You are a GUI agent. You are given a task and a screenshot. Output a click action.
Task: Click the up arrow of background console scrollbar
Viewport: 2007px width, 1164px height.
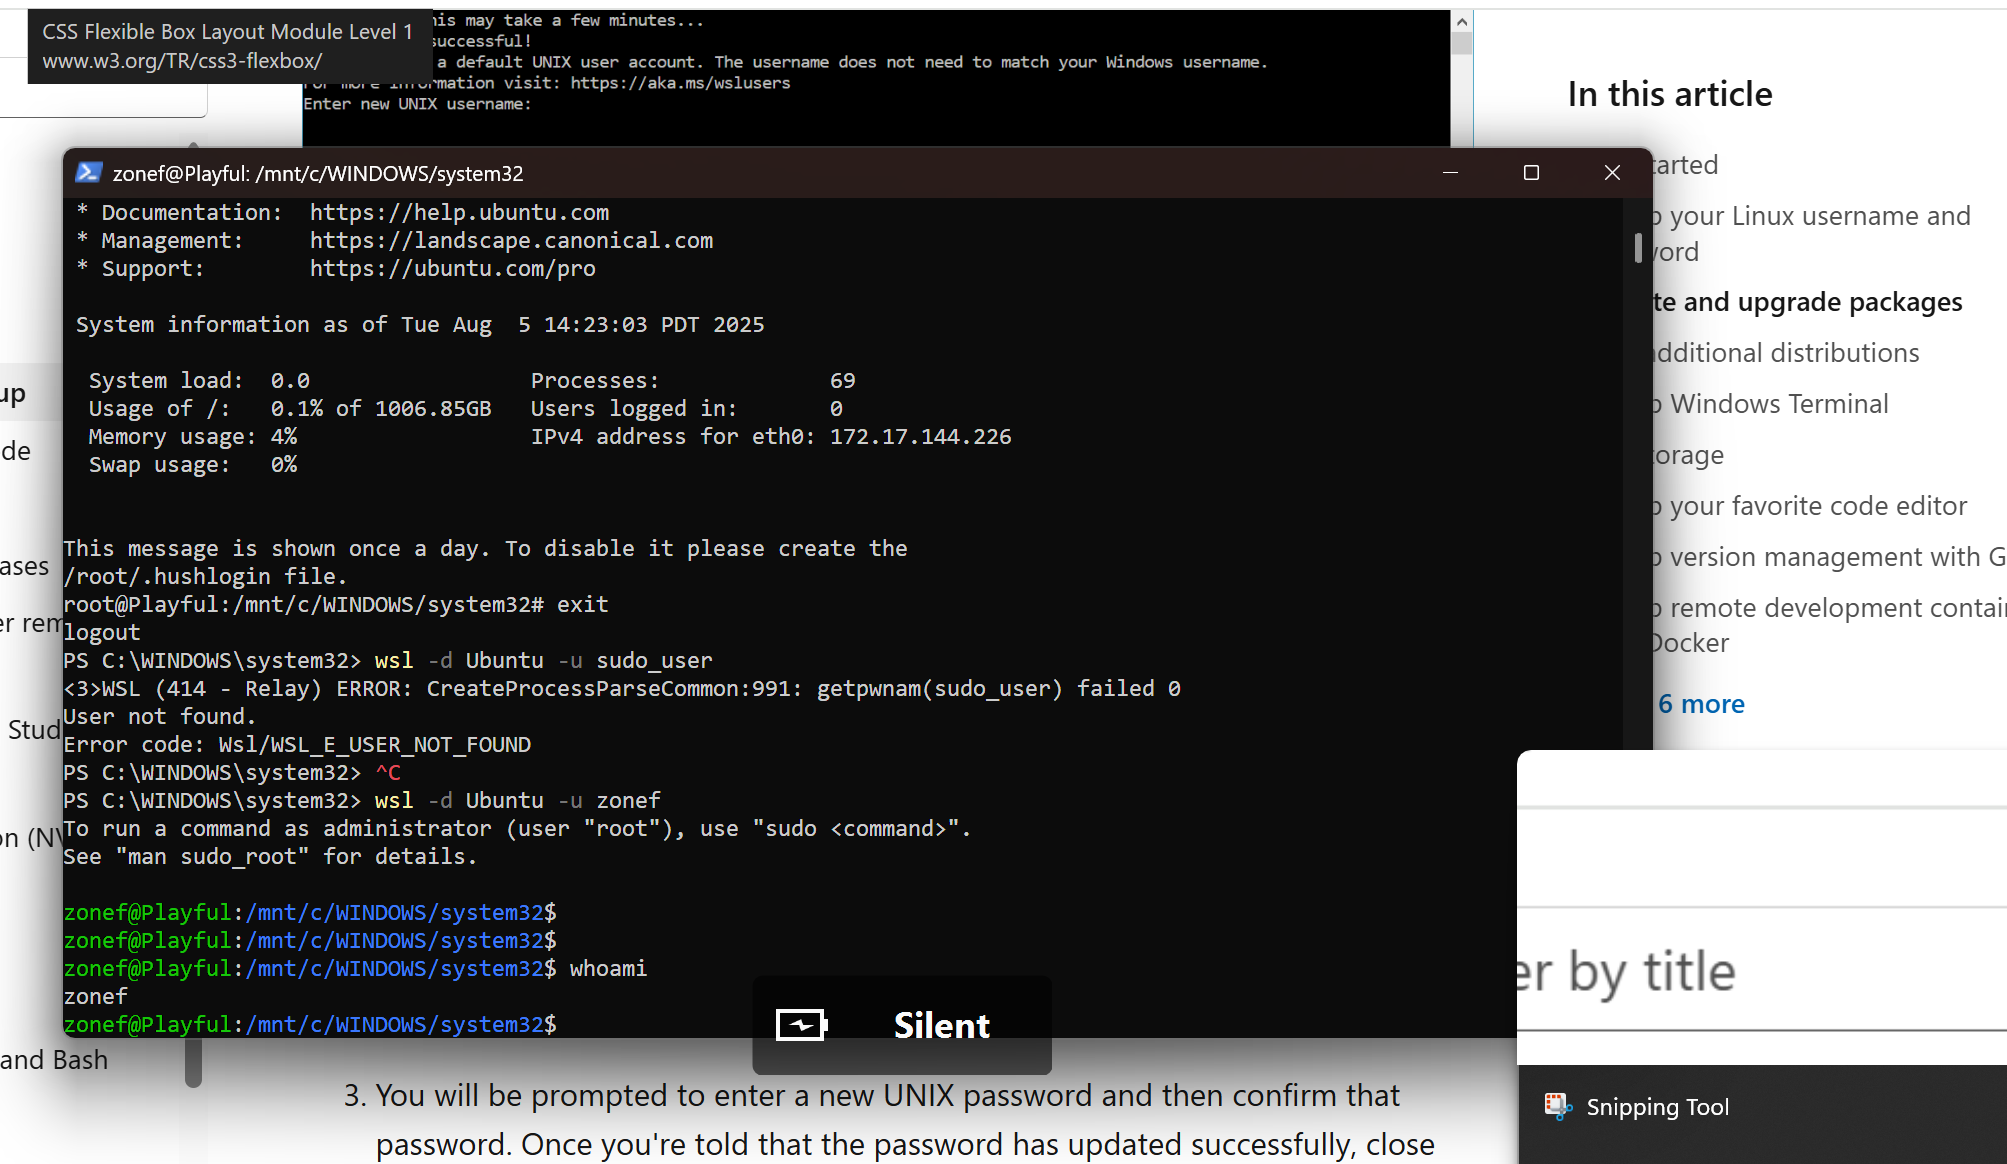coord(1462,22)
